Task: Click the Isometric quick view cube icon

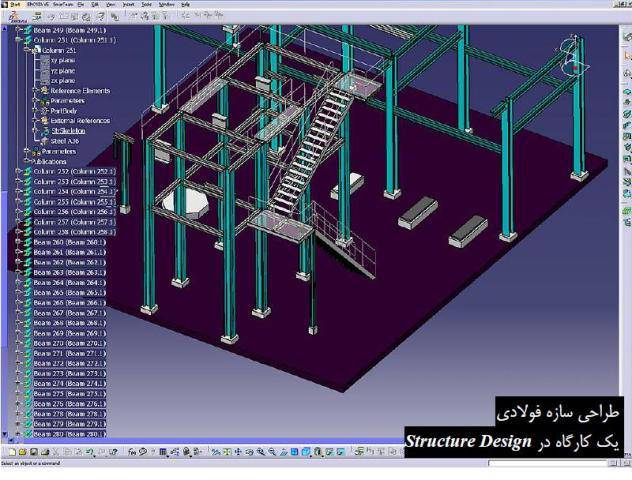Action: tap(306, 452)
